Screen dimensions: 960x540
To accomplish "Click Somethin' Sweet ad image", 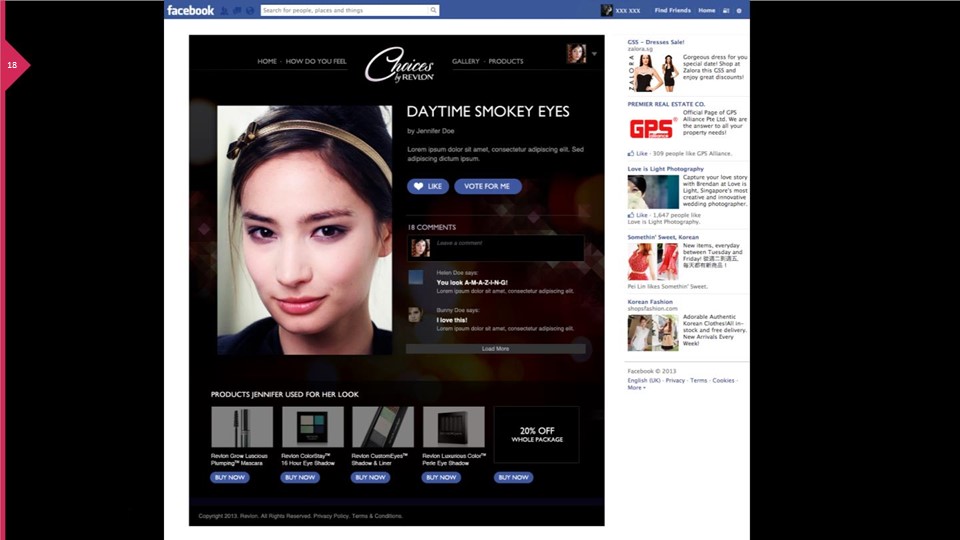I will pos(653,261).
